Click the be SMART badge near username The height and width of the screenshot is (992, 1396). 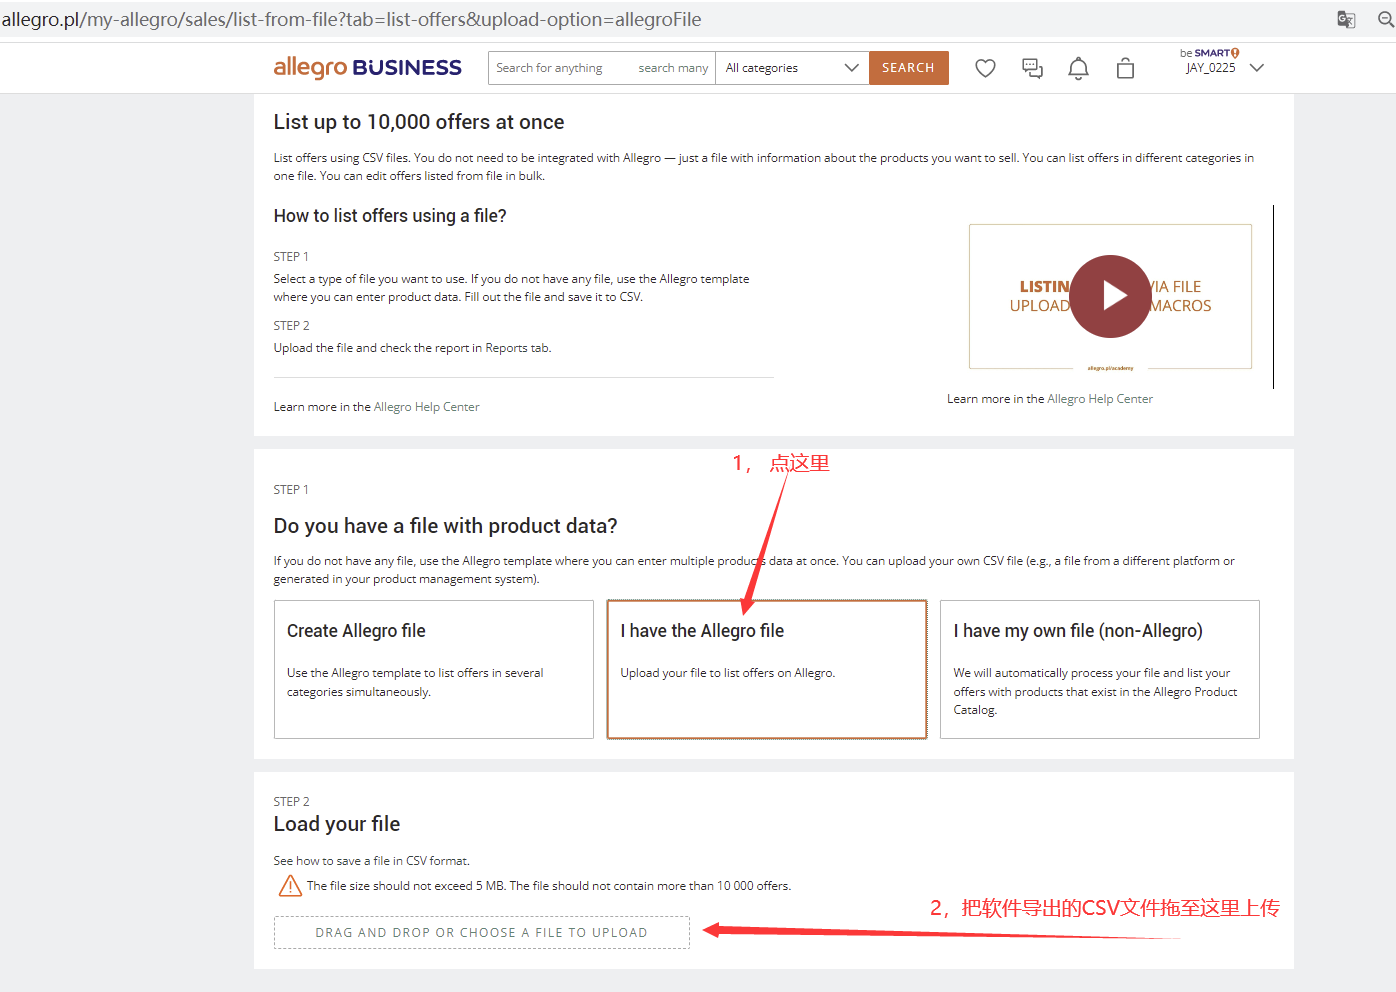(1209, 53)
